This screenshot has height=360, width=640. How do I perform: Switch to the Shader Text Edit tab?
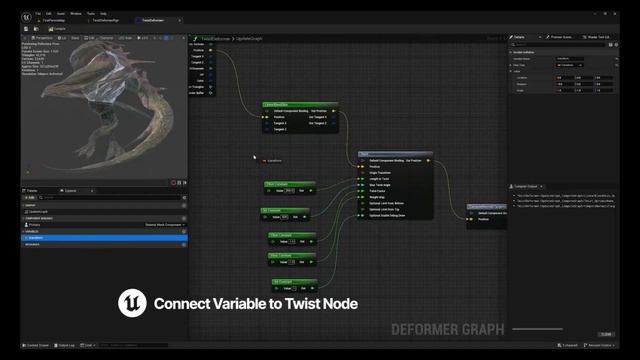[596, 37]
